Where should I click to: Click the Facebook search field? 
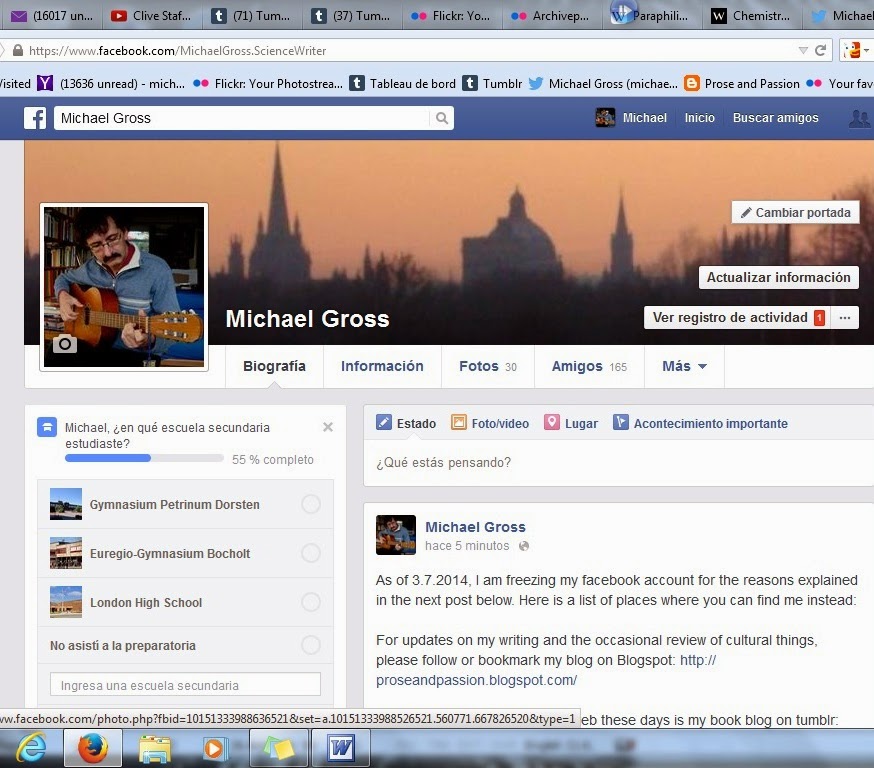click(242, 118)
